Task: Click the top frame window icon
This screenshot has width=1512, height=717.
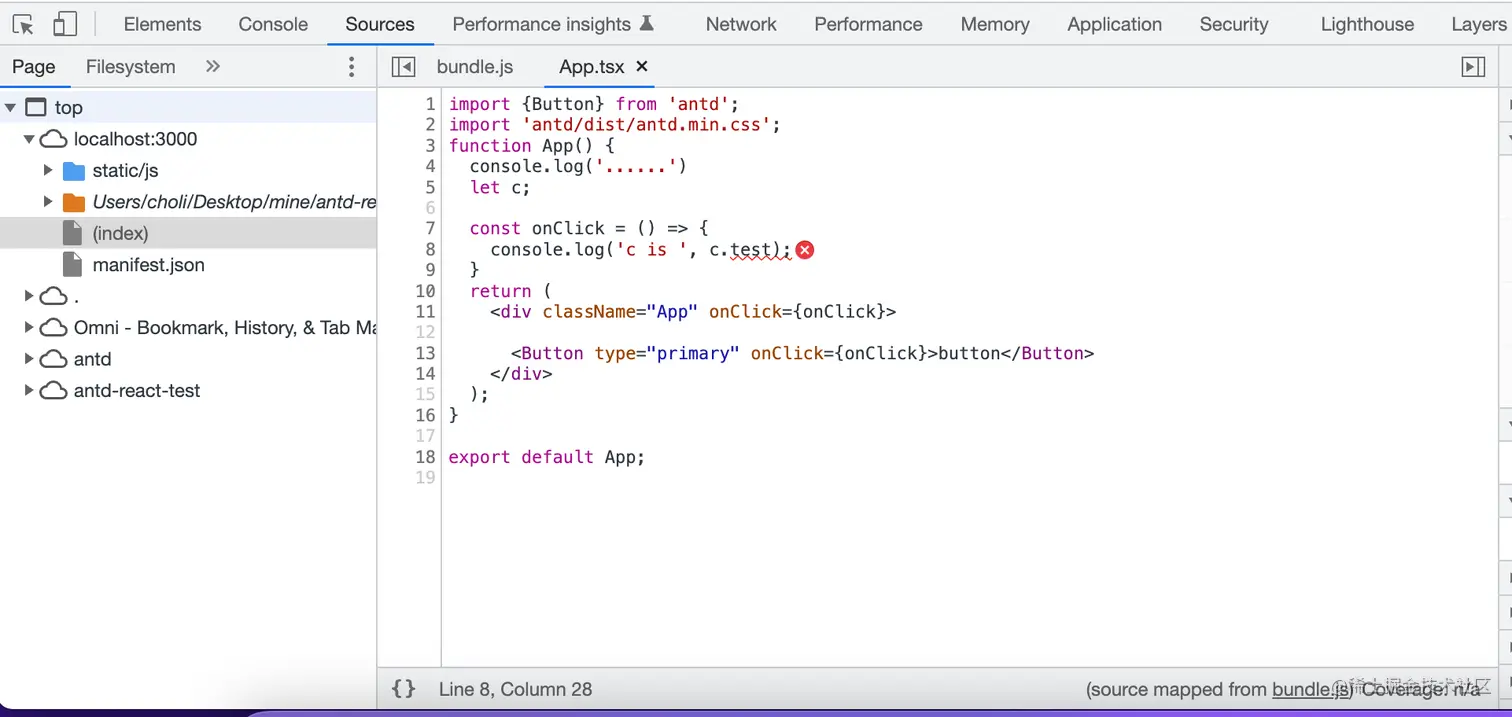Action: click(x=35, y=107)
